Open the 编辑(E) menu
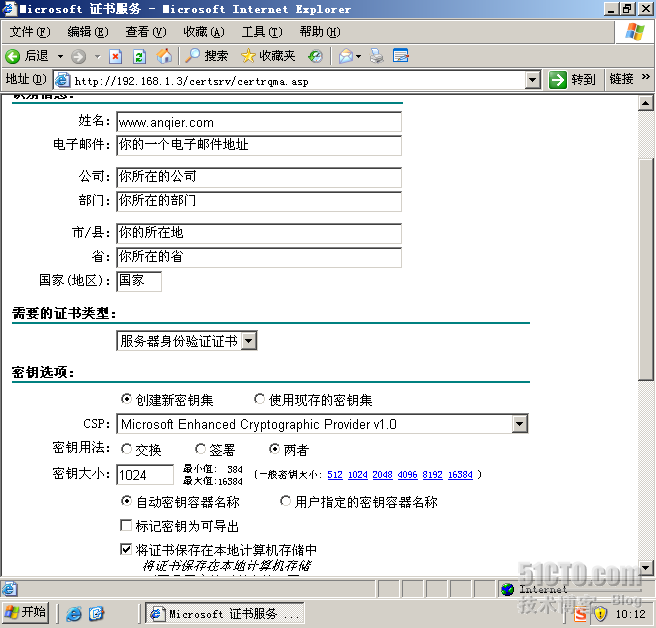This screenshot has width=656, height=628. click(87, 32)
